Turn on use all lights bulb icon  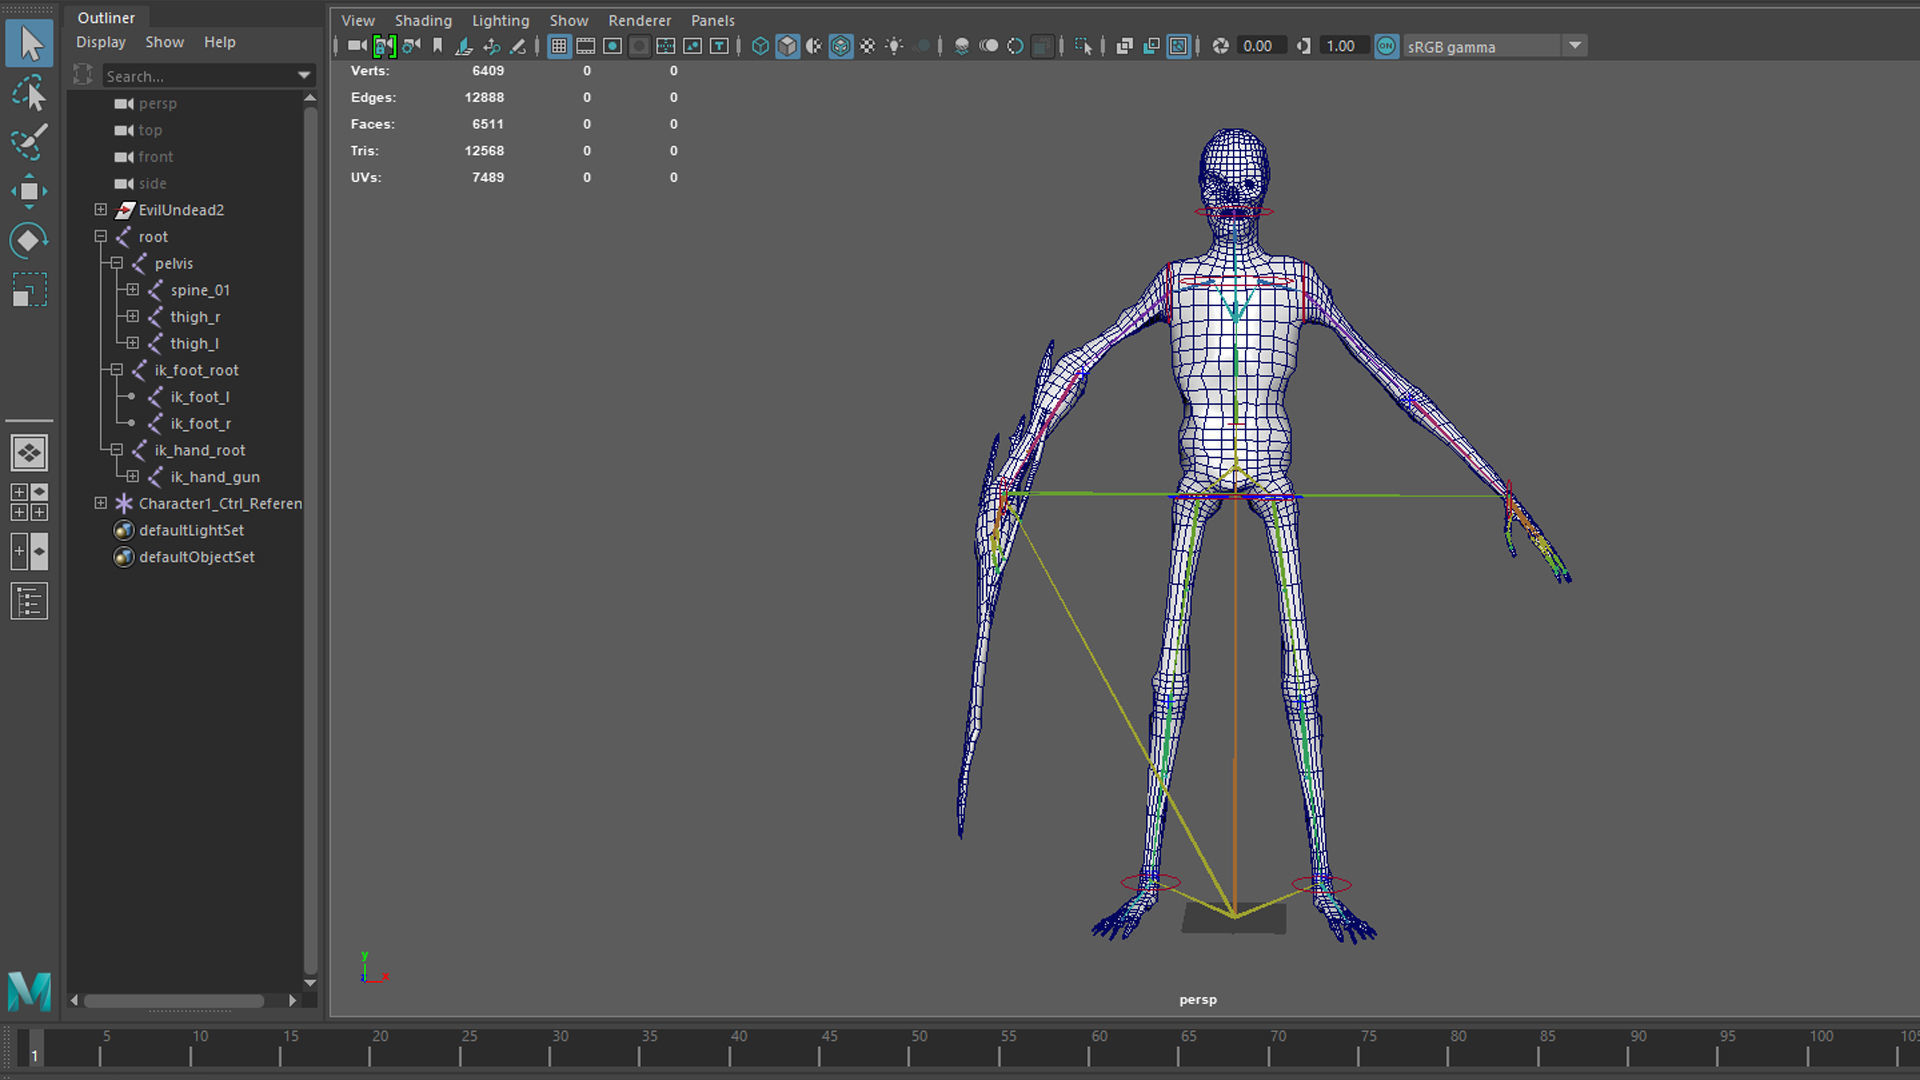click(x=894, y=46)
